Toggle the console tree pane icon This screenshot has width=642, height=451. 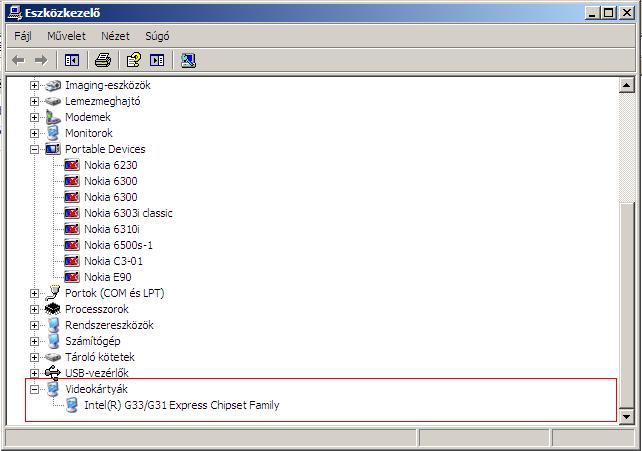[72, 61]
